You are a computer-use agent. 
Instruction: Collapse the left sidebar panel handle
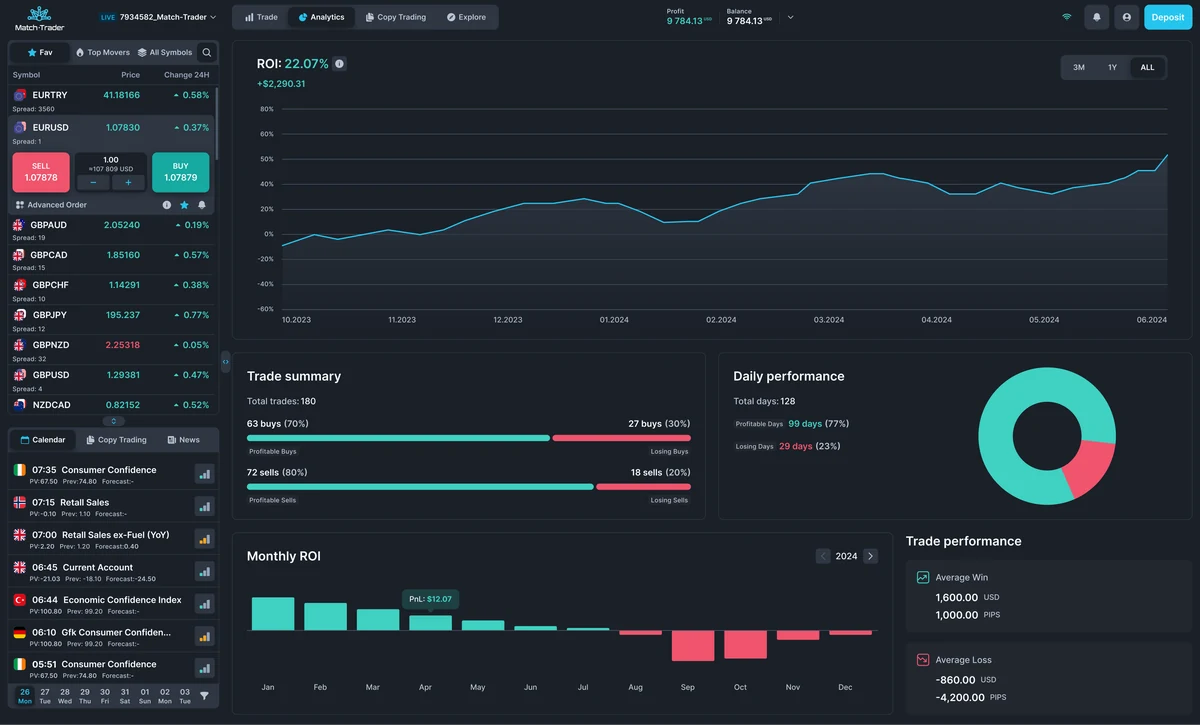coord(225,361)
